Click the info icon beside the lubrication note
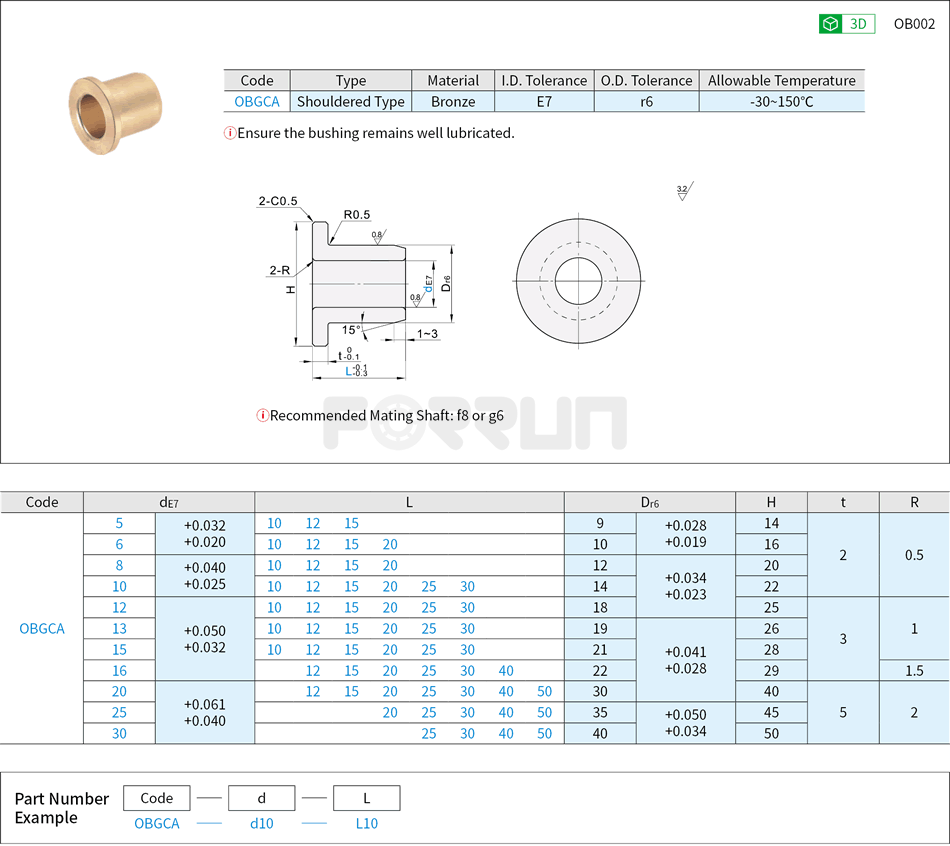 pos(230,133)
